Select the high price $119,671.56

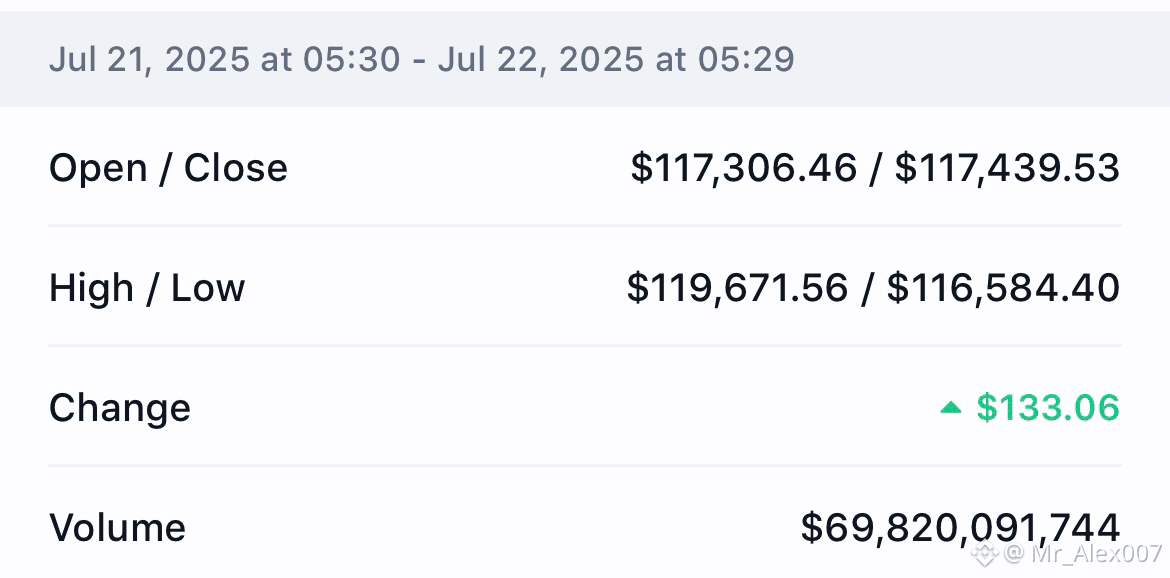pos(737,288)
